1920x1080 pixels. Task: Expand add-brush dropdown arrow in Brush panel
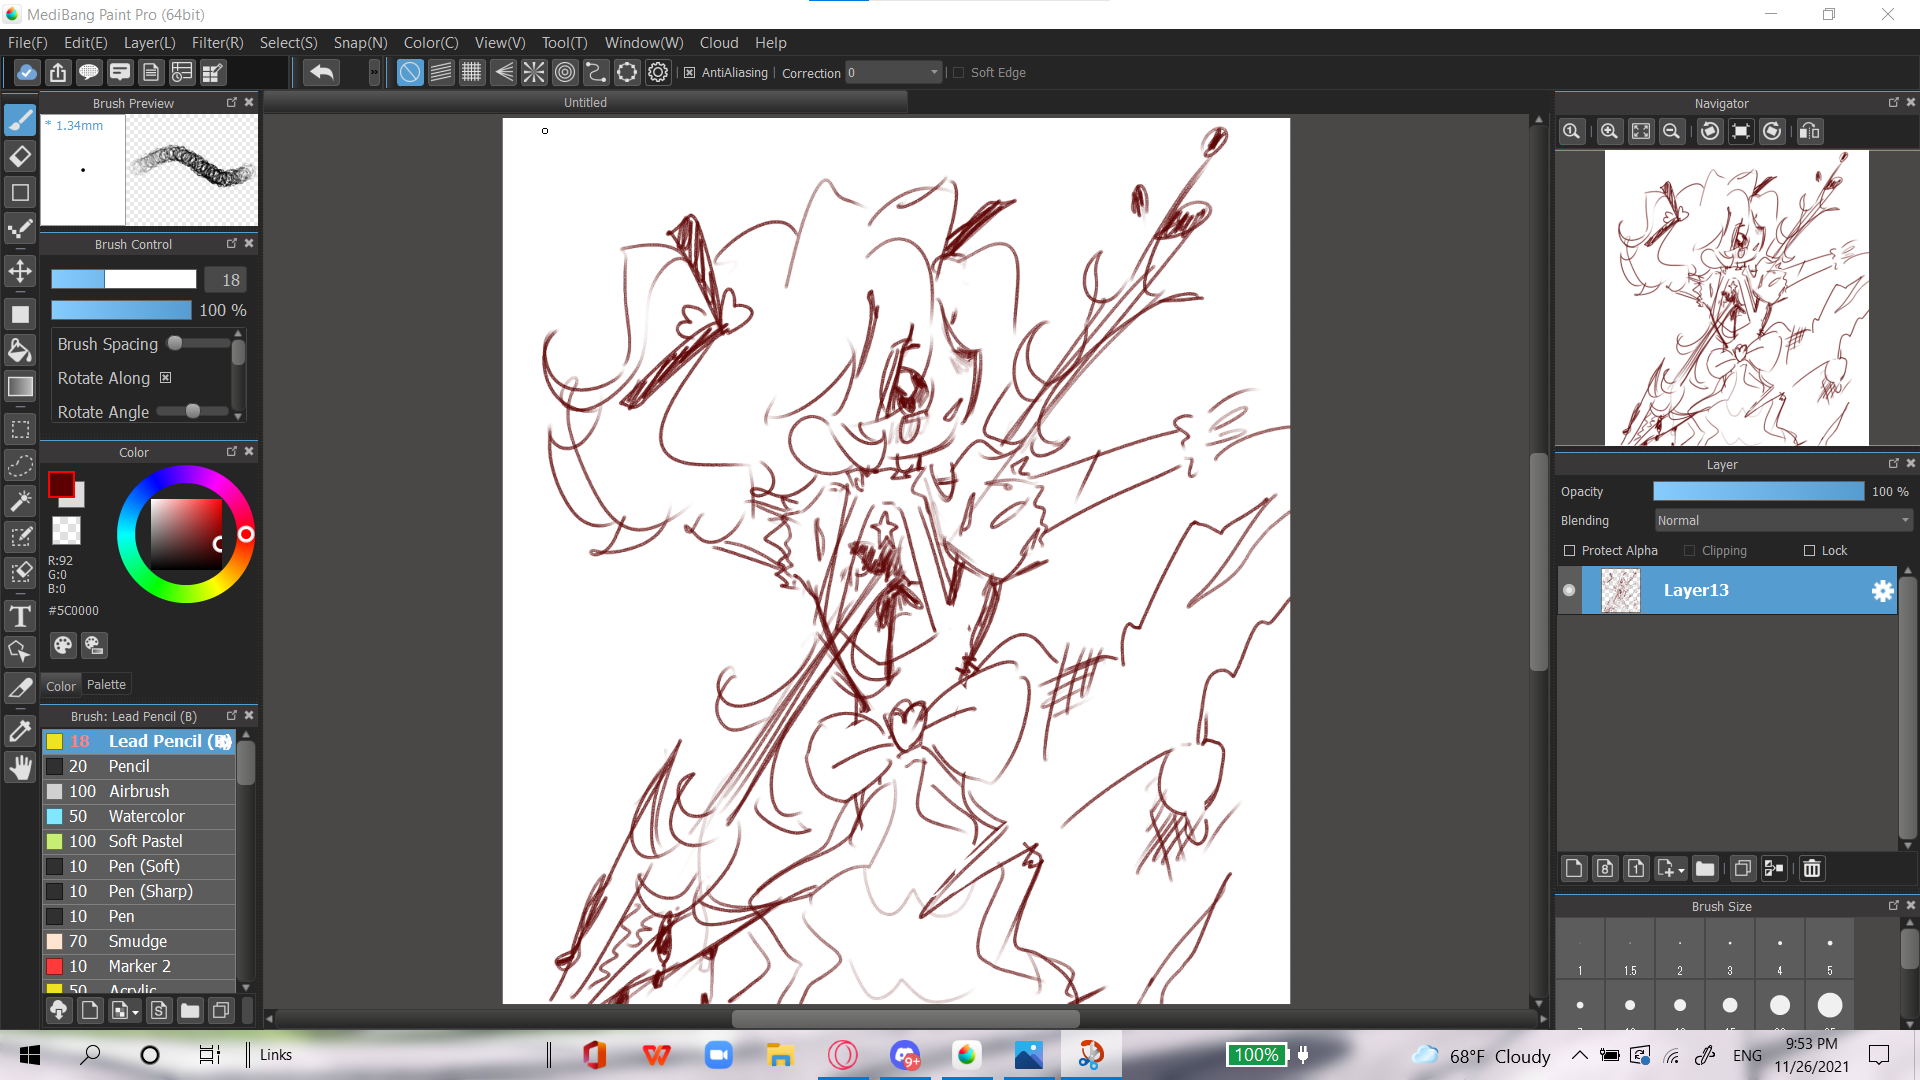(135, 1013)
